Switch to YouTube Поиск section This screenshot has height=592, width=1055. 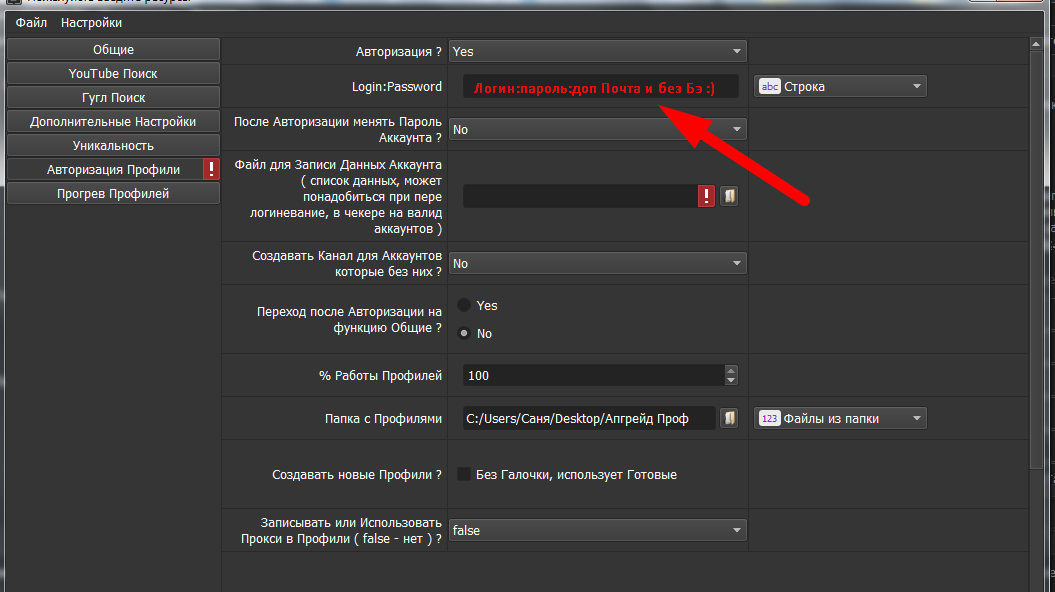click(x=113, y=74)
